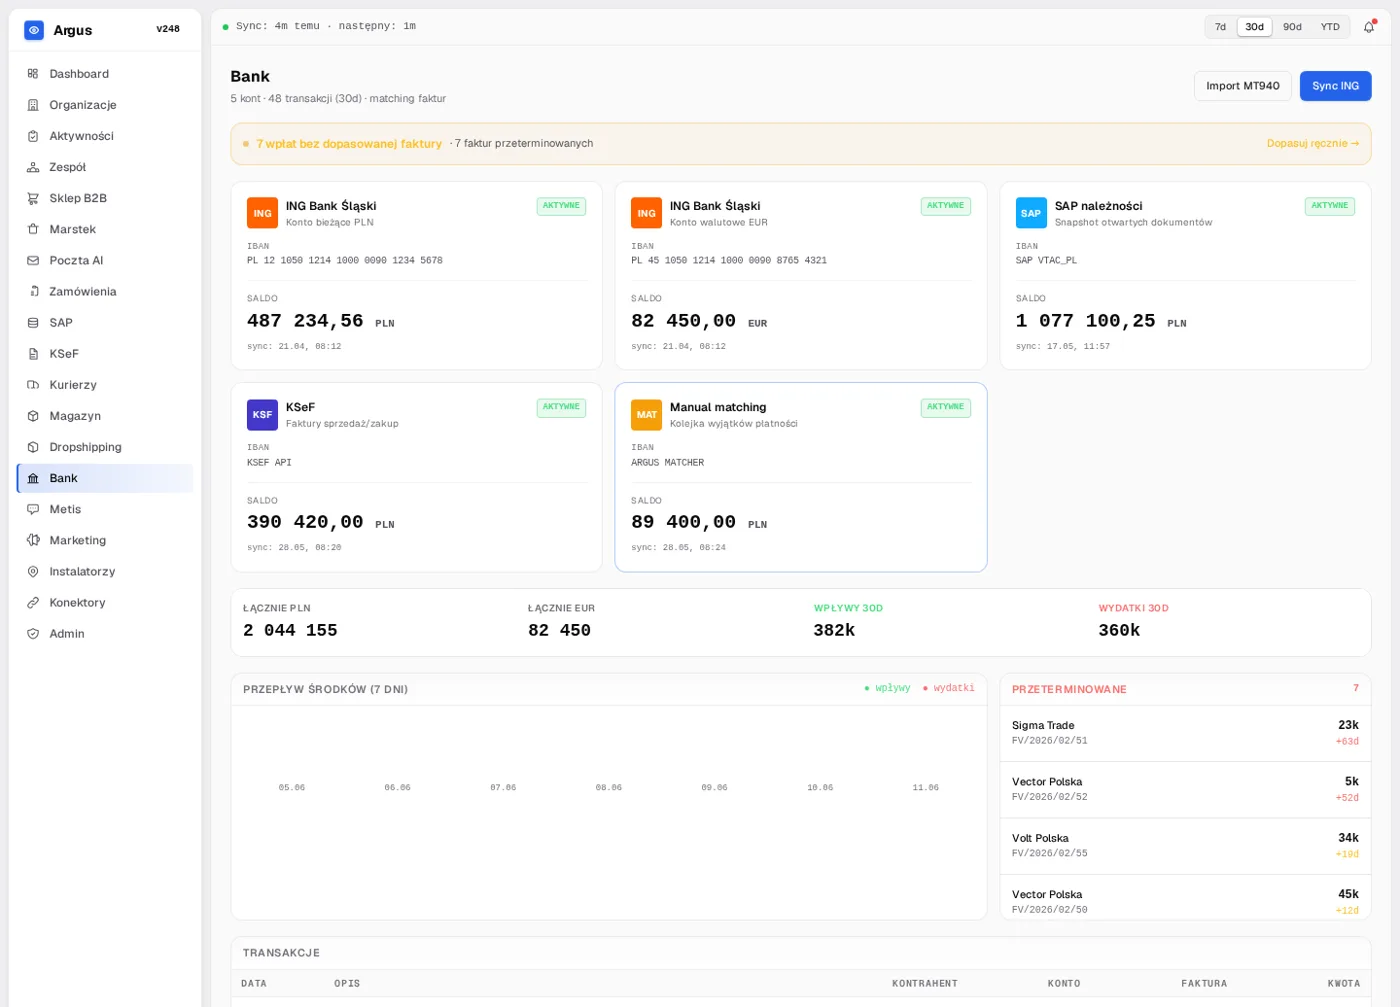This screenshot has width=1400, height=1007.
Task: Click the yellow MAT matching logo
Action: click(646, 414)
